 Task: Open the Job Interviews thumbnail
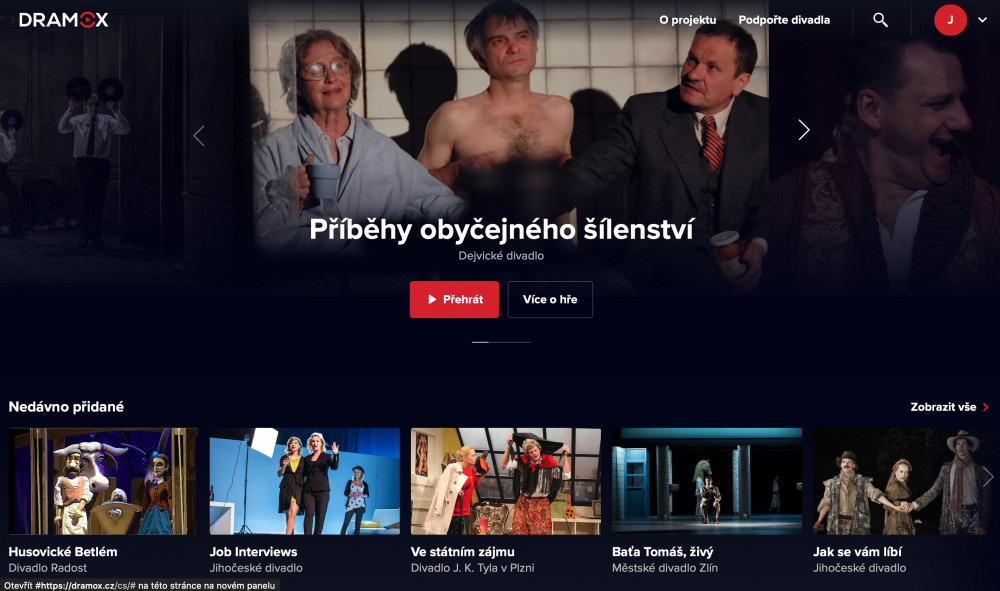pyautogui.click(x=305, y=481)
